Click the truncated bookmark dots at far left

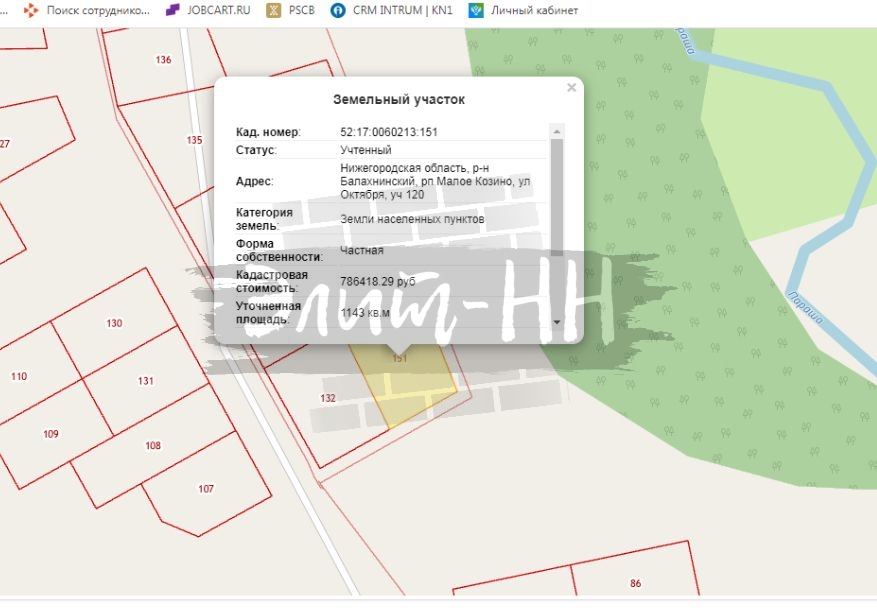[7, 11]
